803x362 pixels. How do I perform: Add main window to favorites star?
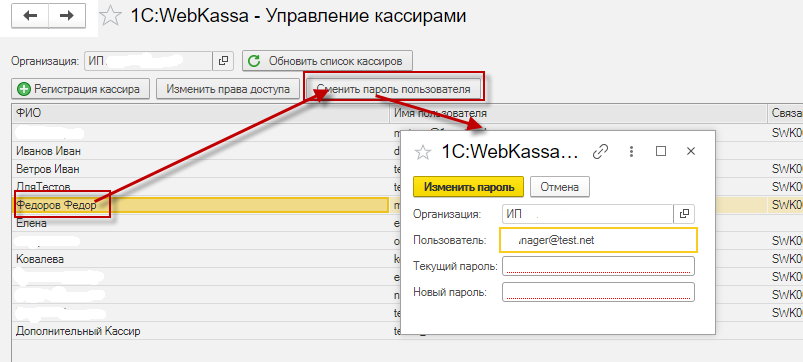point(110,16)
